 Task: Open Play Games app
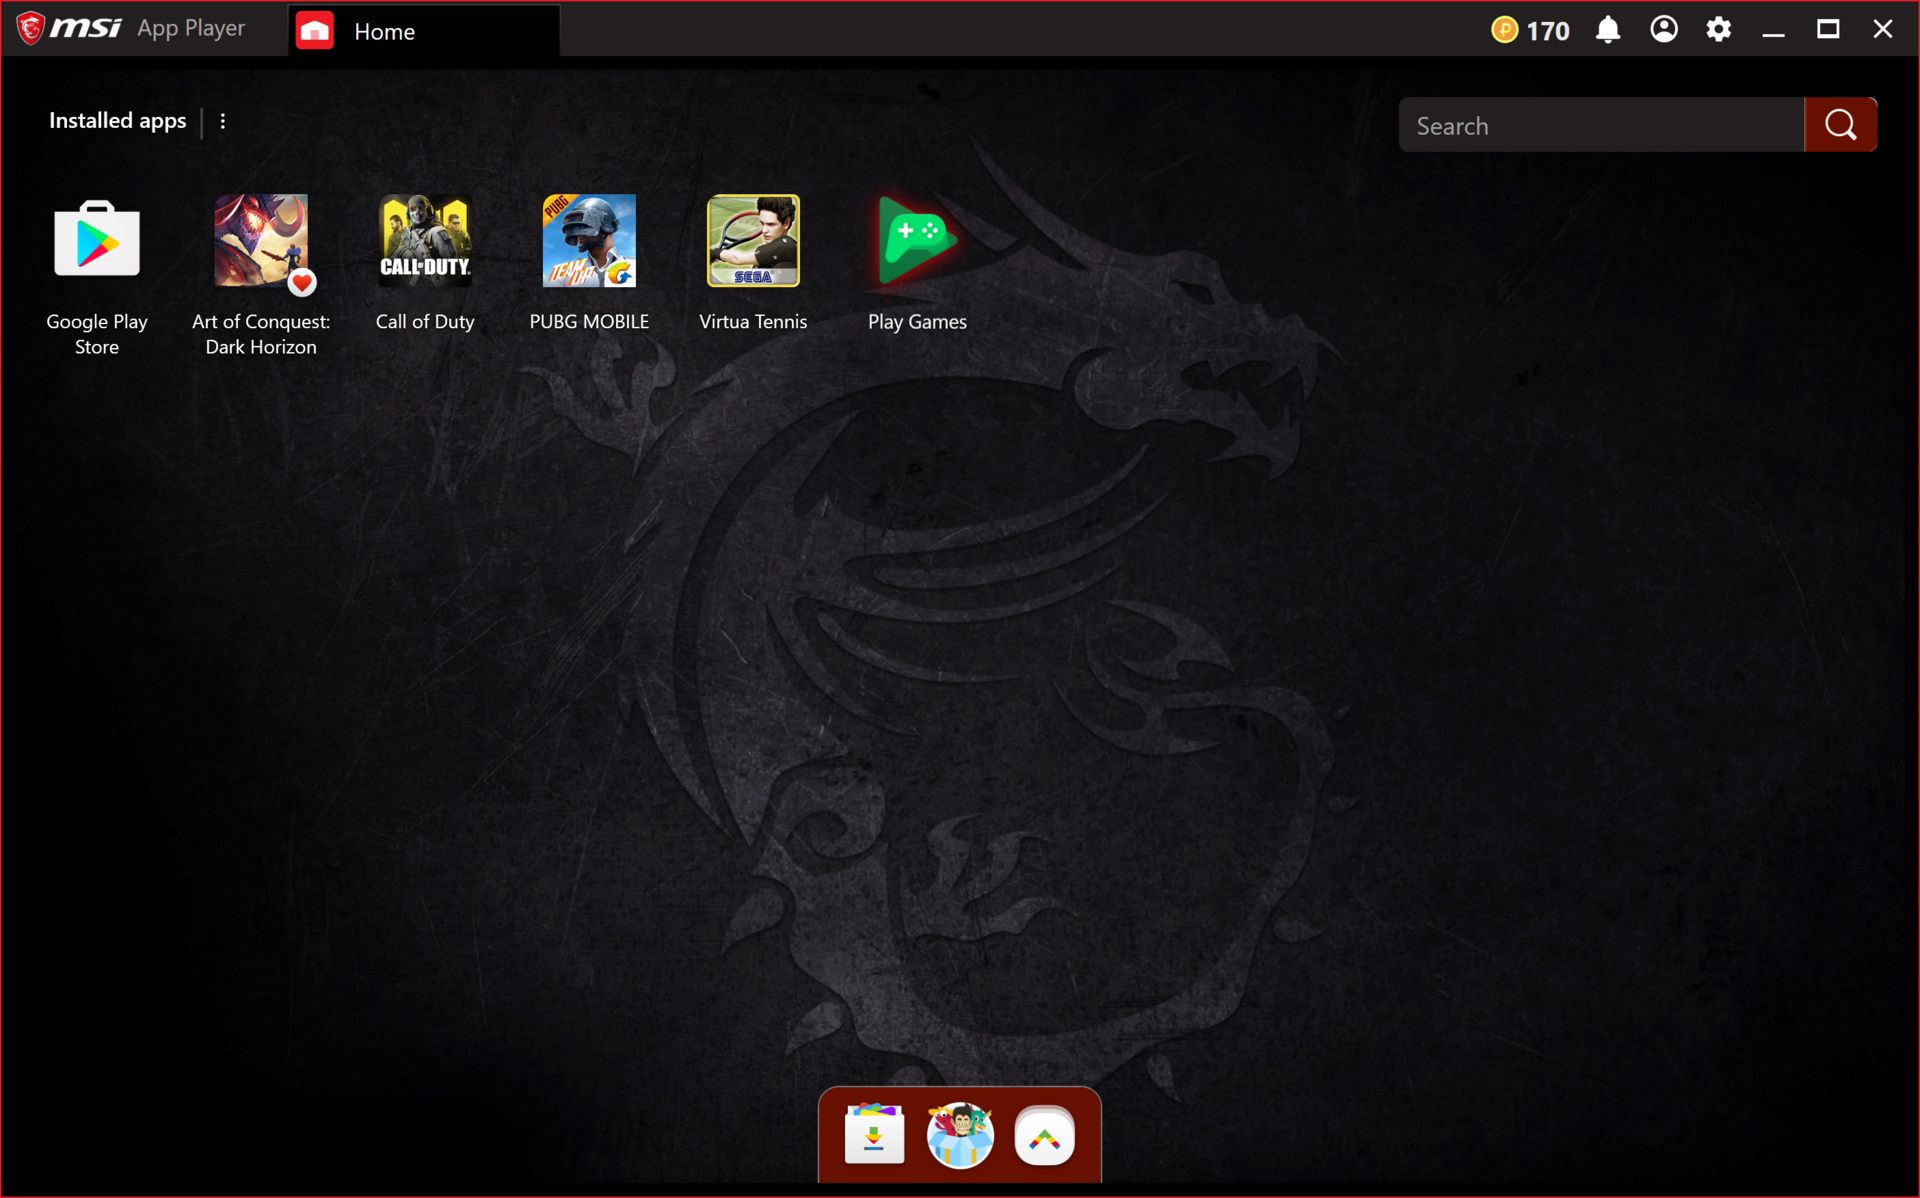917,241
